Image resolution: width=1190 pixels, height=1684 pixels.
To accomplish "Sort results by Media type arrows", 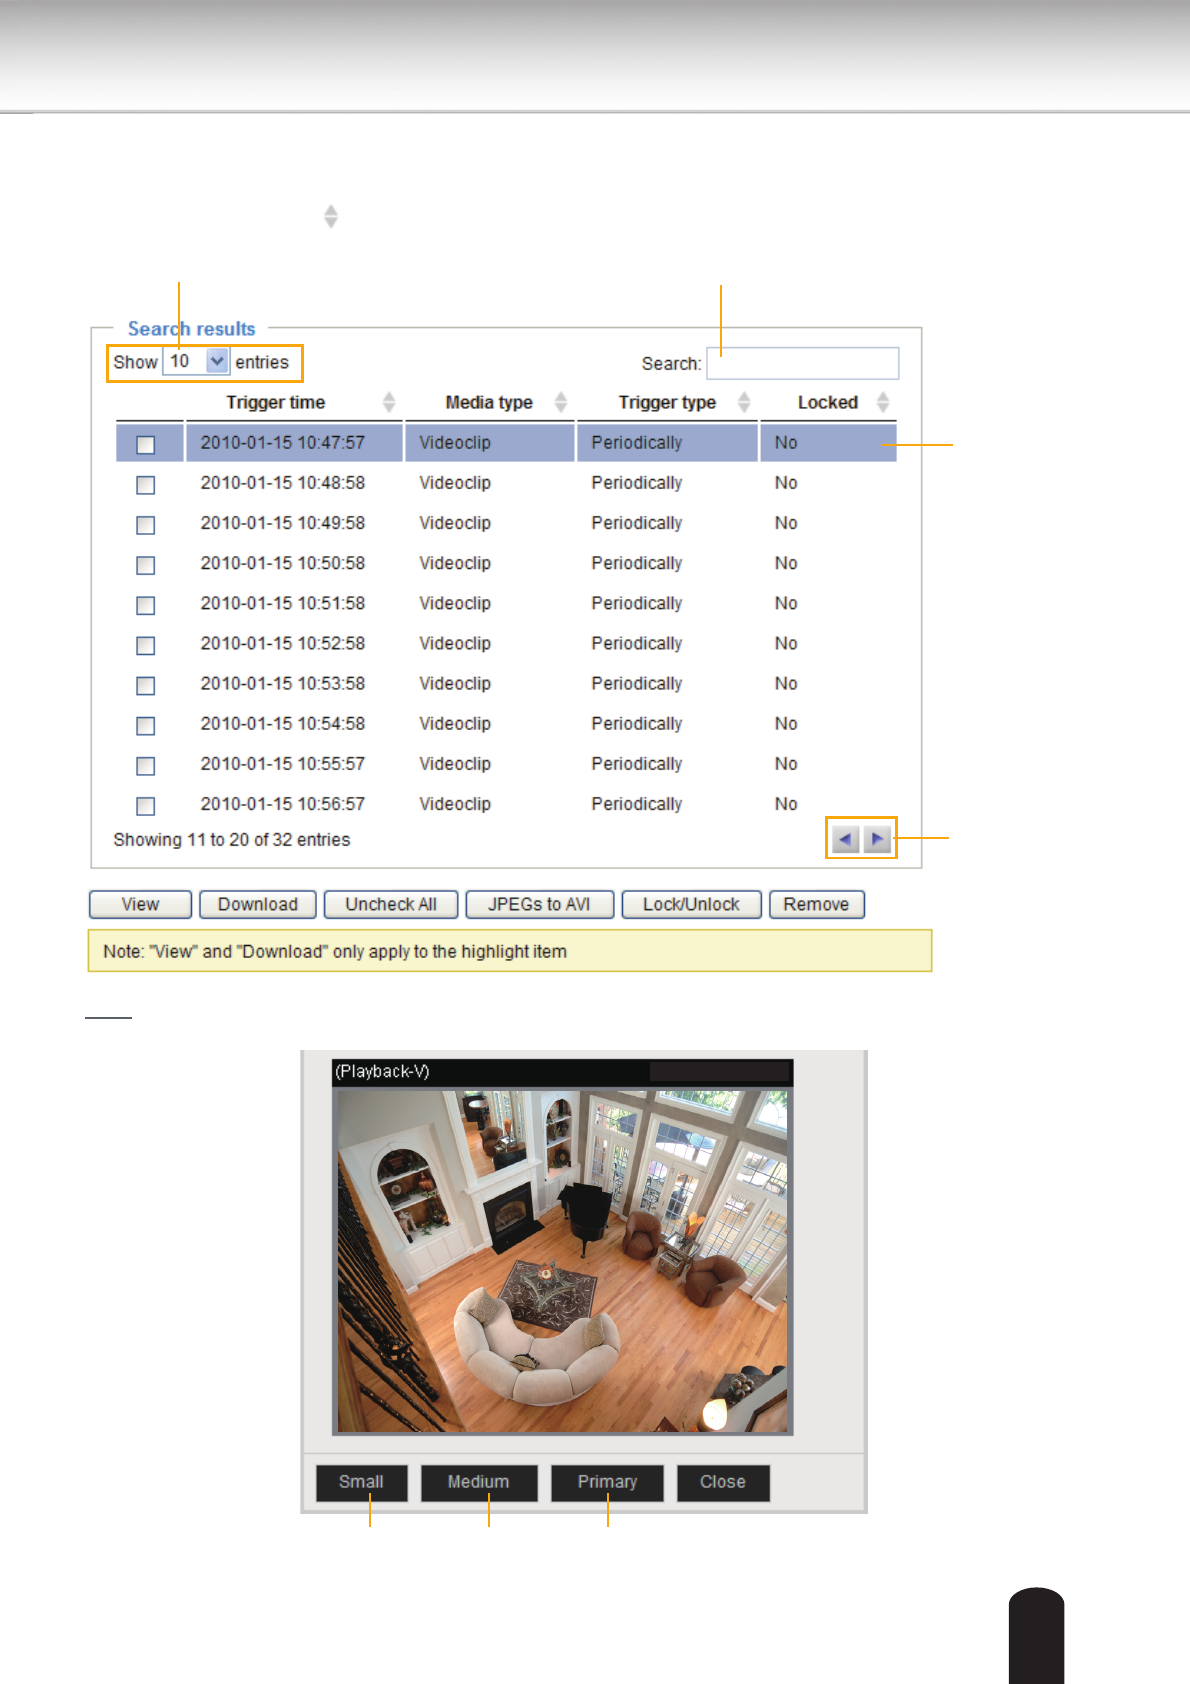I will (x=561, y=402).
